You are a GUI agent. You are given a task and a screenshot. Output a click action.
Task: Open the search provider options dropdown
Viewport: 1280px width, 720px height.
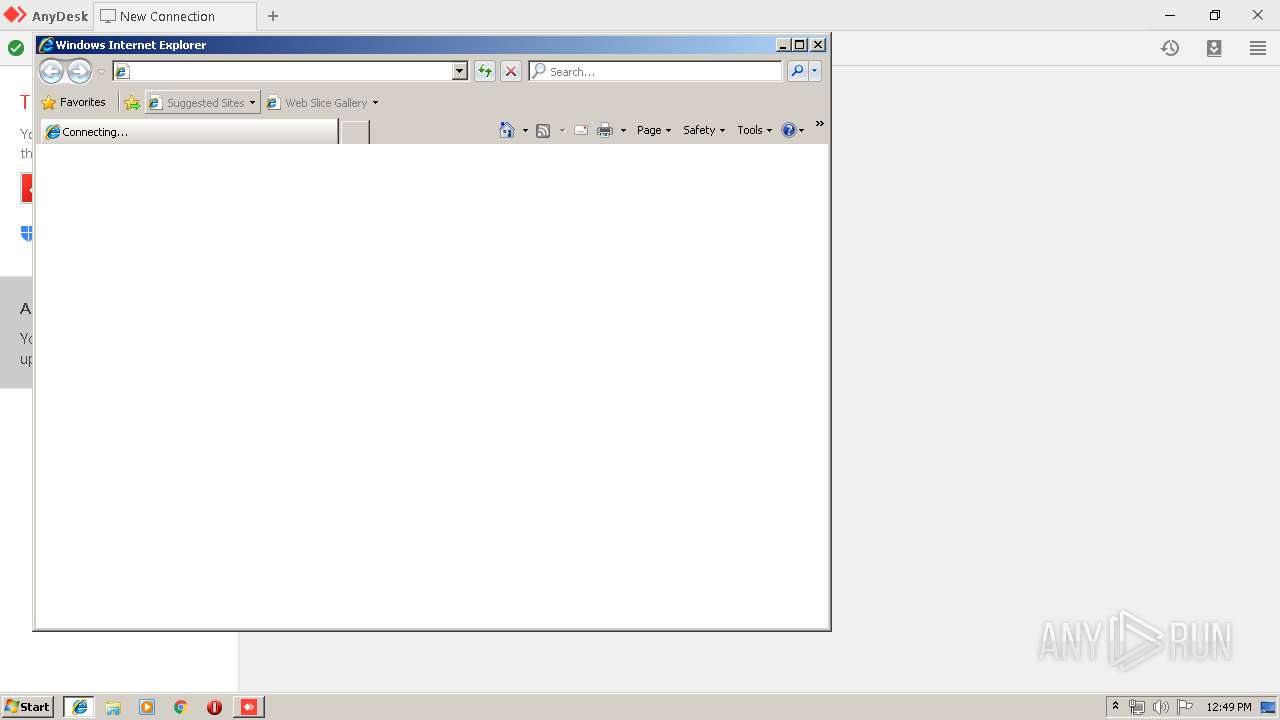tap(815, 71)
